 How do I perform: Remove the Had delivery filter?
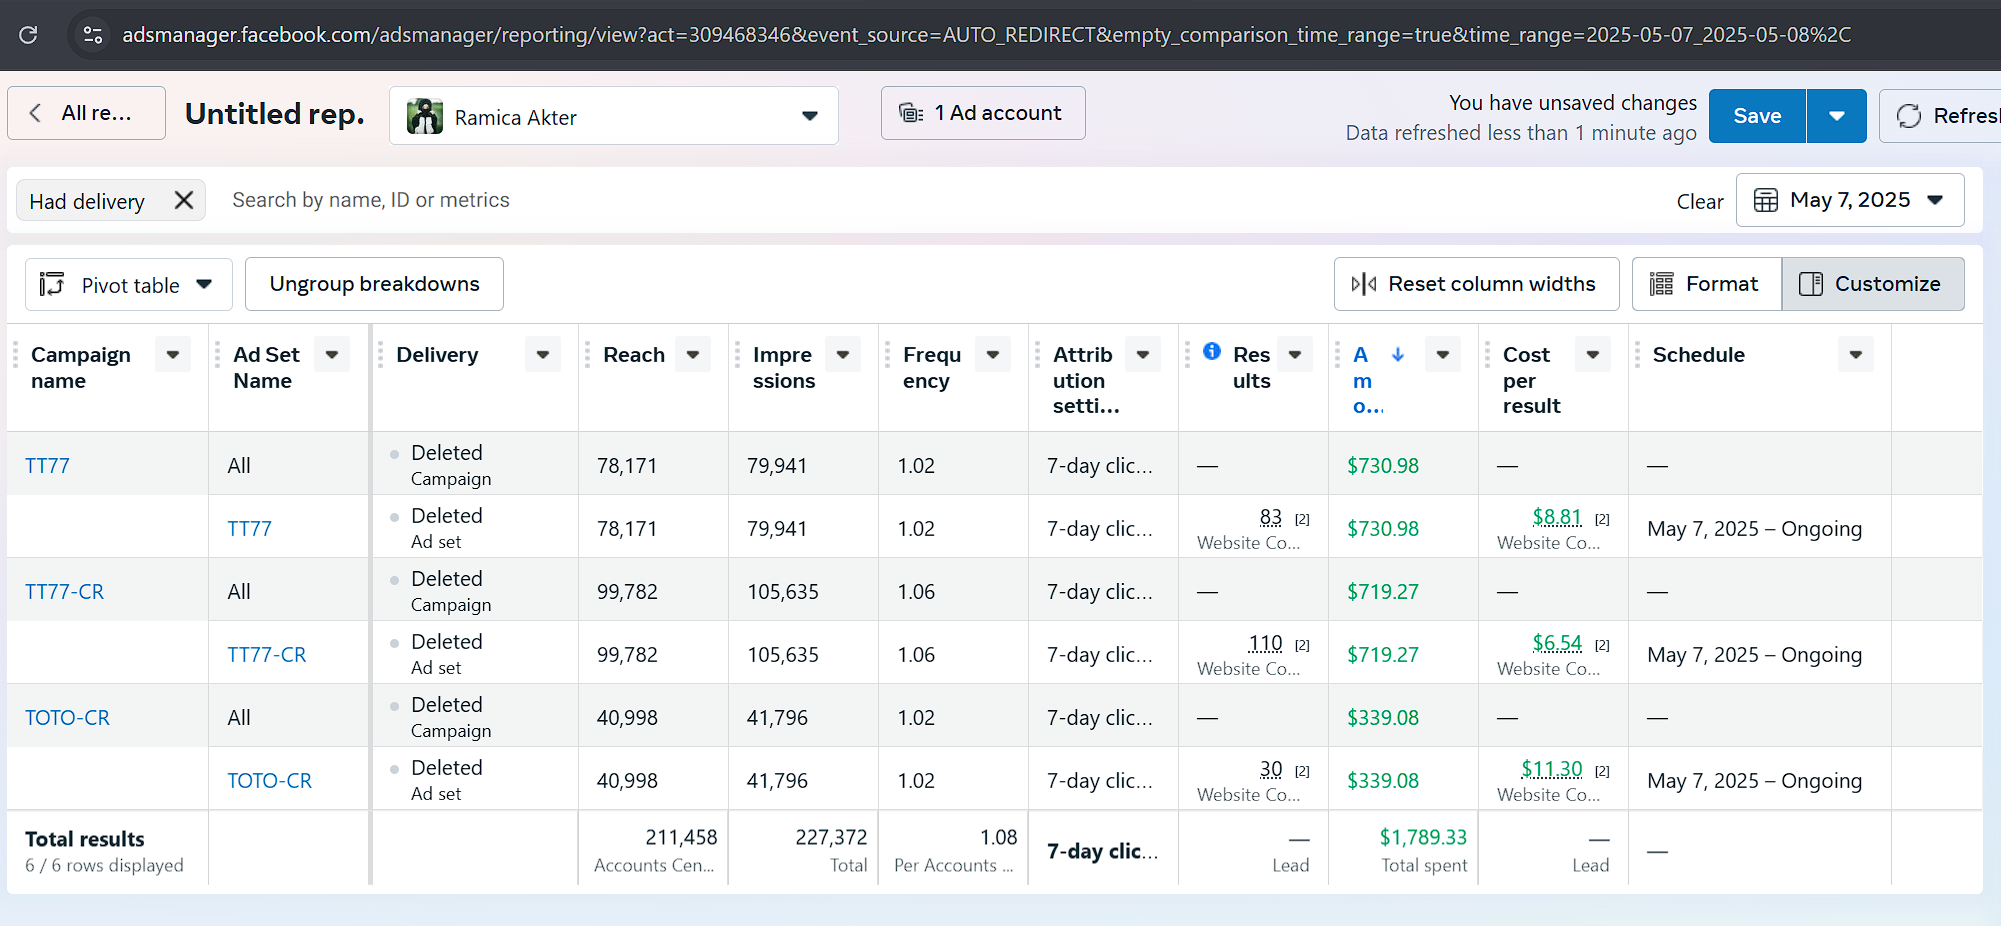click(x=184, y=200)
